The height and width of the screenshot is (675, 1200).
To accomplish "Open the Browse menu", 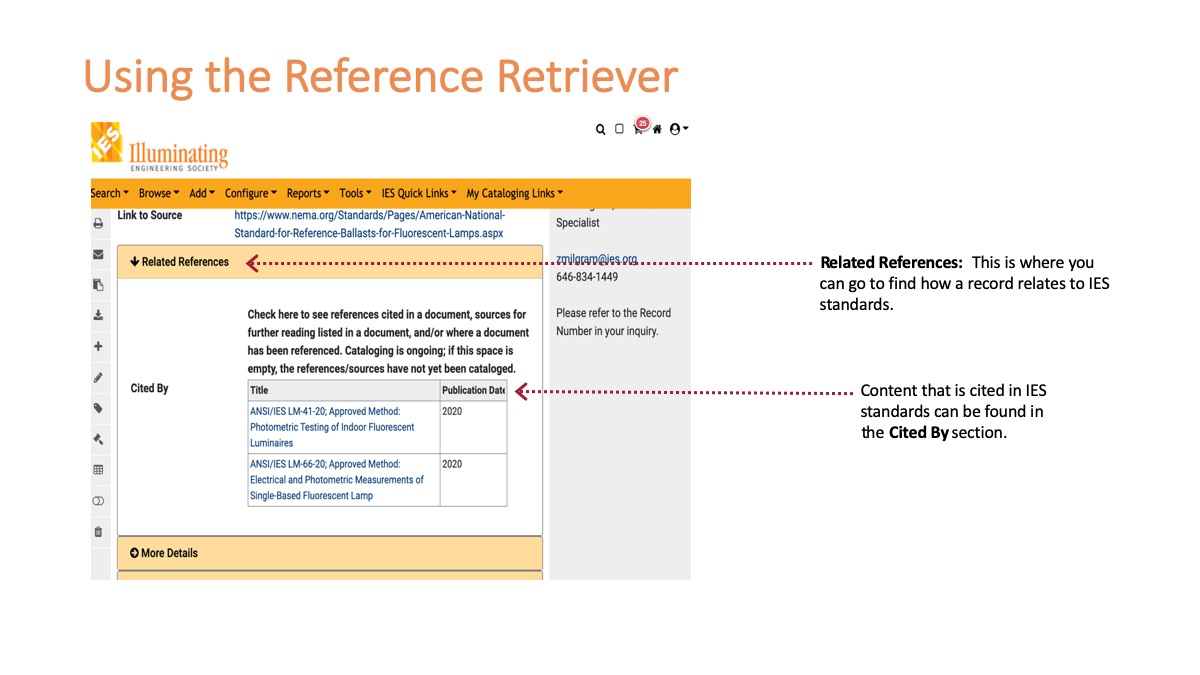I will click(159, 193).
